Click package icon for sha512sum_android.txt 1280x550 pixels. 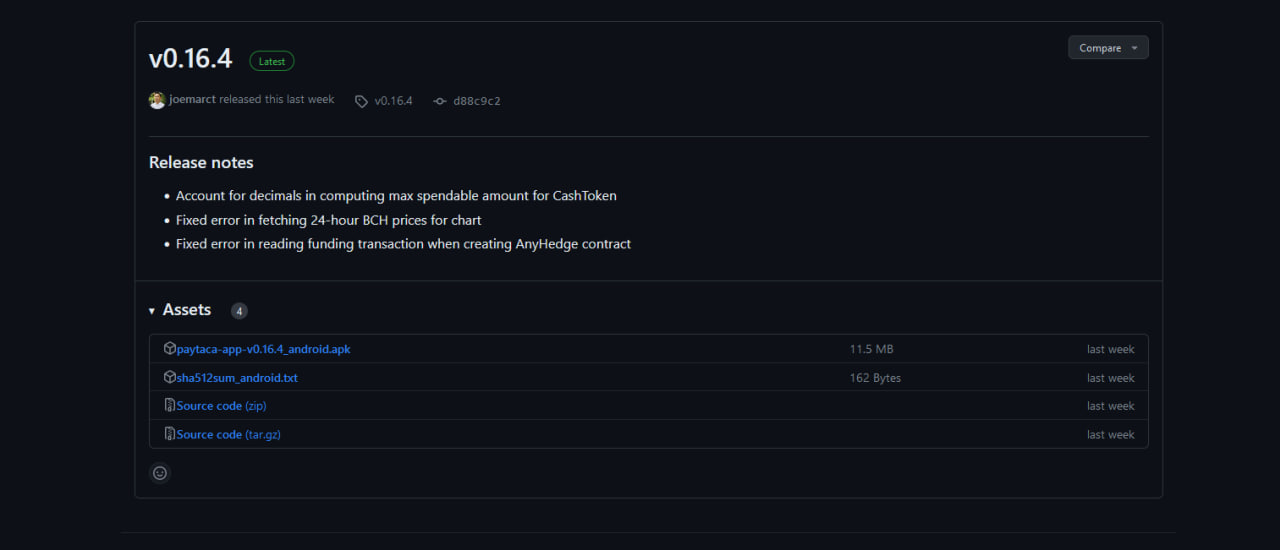170,377
